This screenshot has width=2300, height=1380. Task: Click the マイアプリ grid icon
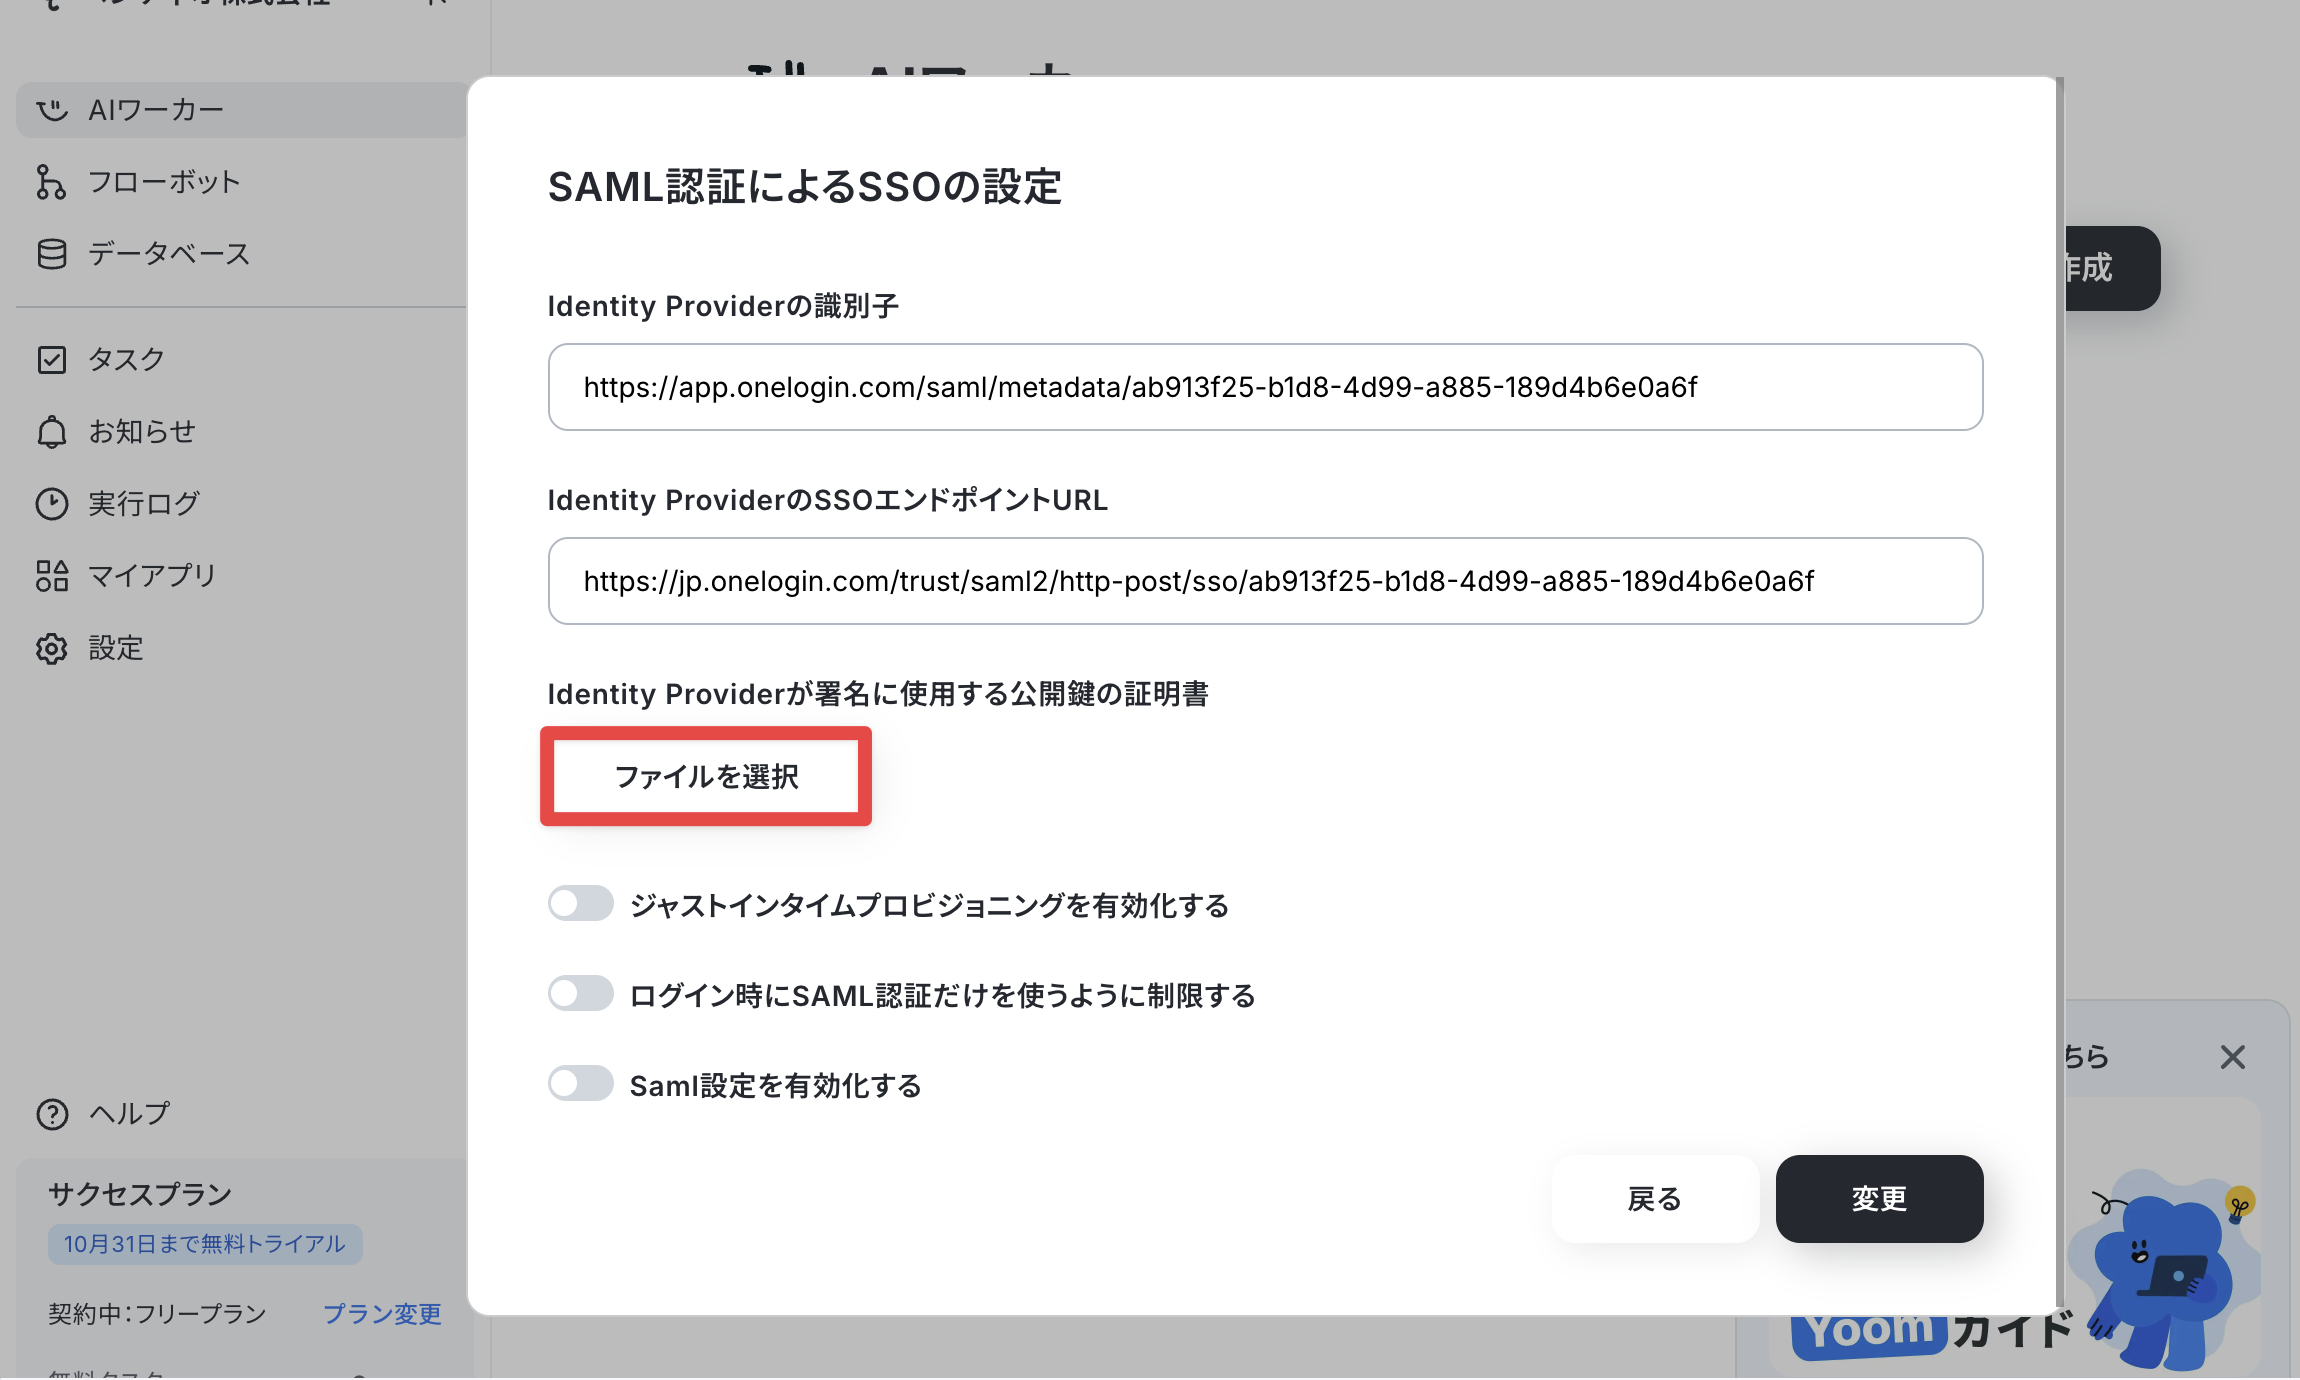pos(52,576)
